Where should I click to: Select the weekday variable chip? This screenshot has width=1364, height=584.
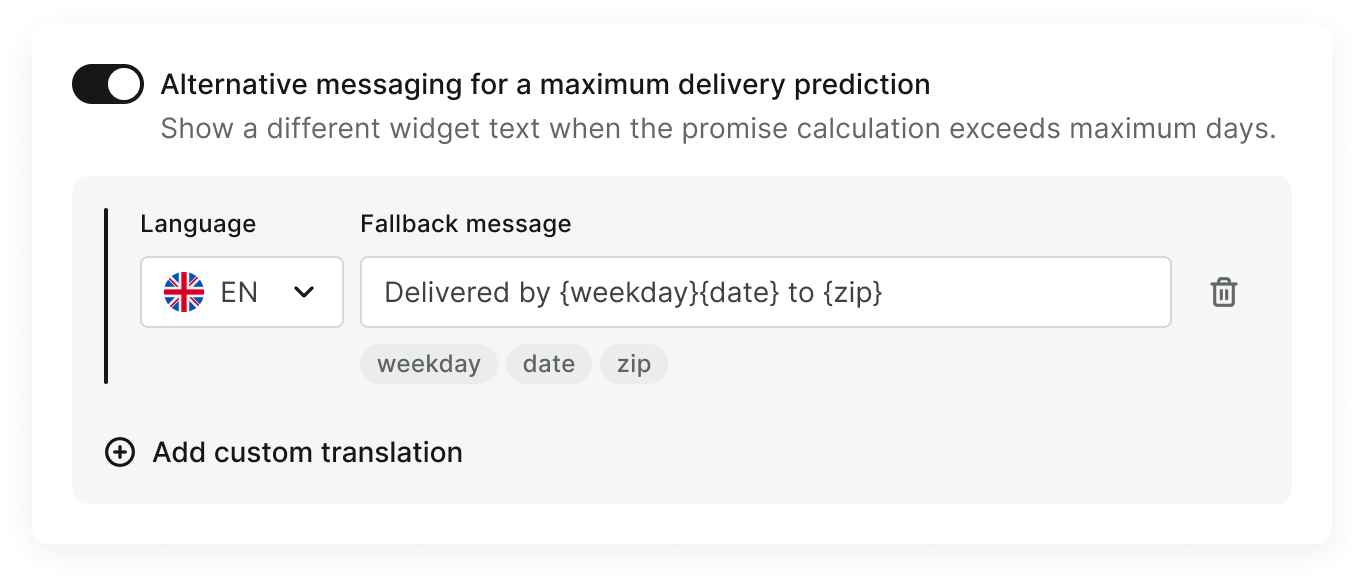coord(428,364)
